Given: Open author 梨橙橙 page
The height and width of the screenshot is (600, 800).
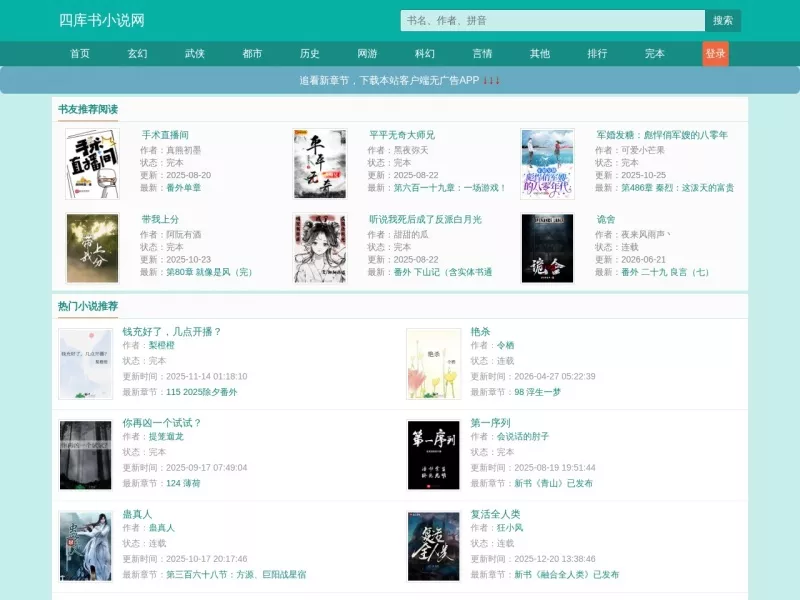Looking at the screenshot, I should (162, 345).
